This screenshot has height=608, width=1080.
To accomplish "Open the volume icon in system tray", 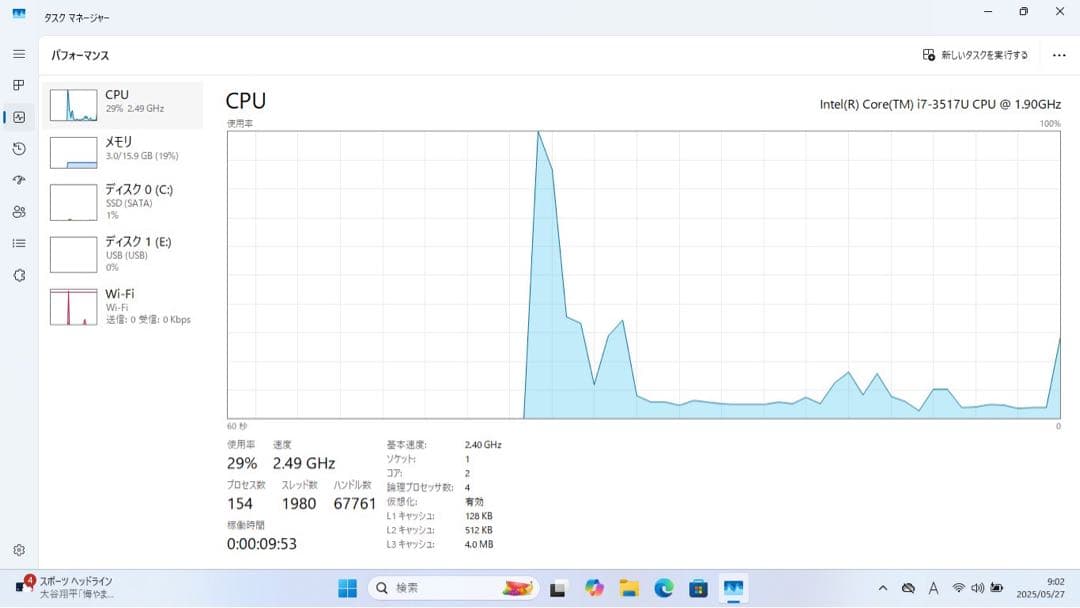I will point(977,588).
